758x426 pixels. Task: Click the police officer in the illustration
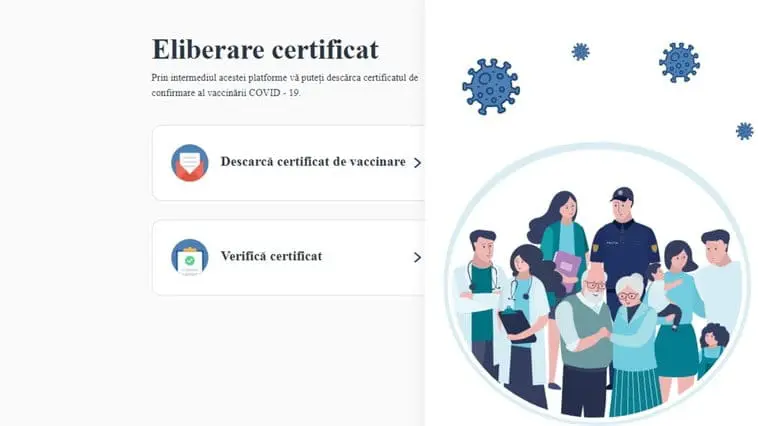coord(624,242)
